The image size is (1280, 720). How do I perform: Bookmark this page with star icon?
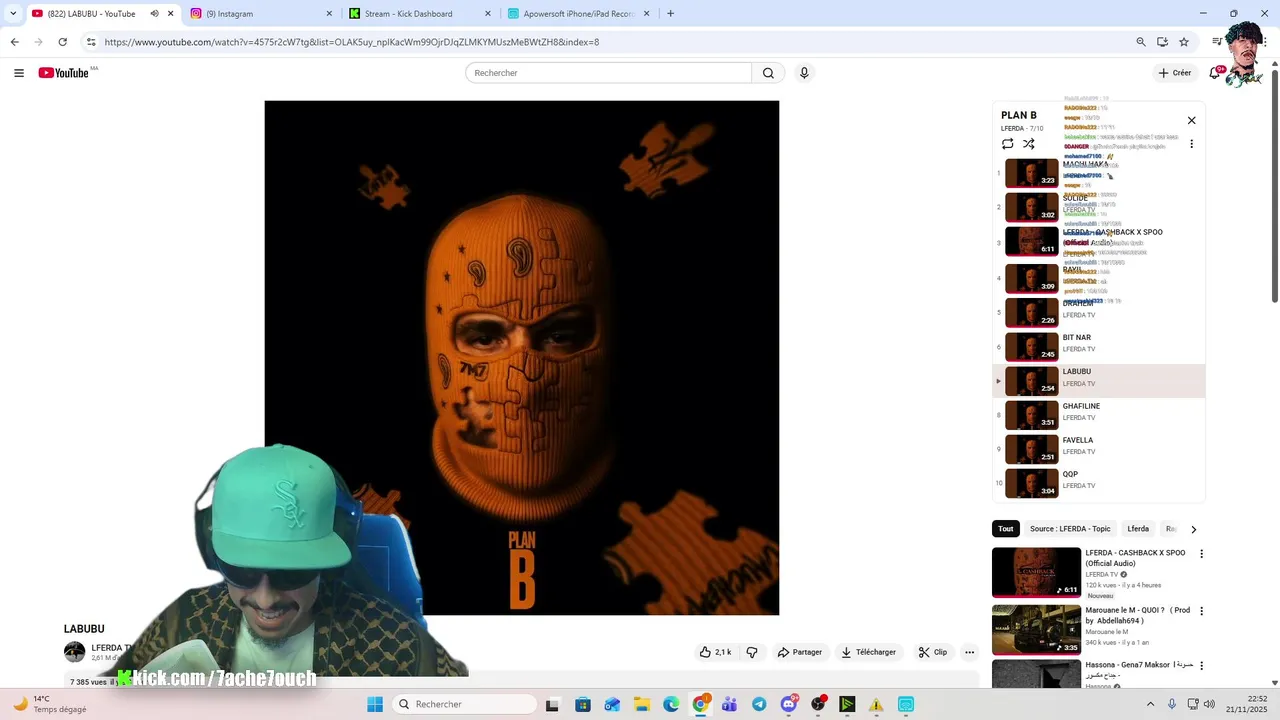point(1184,42)
